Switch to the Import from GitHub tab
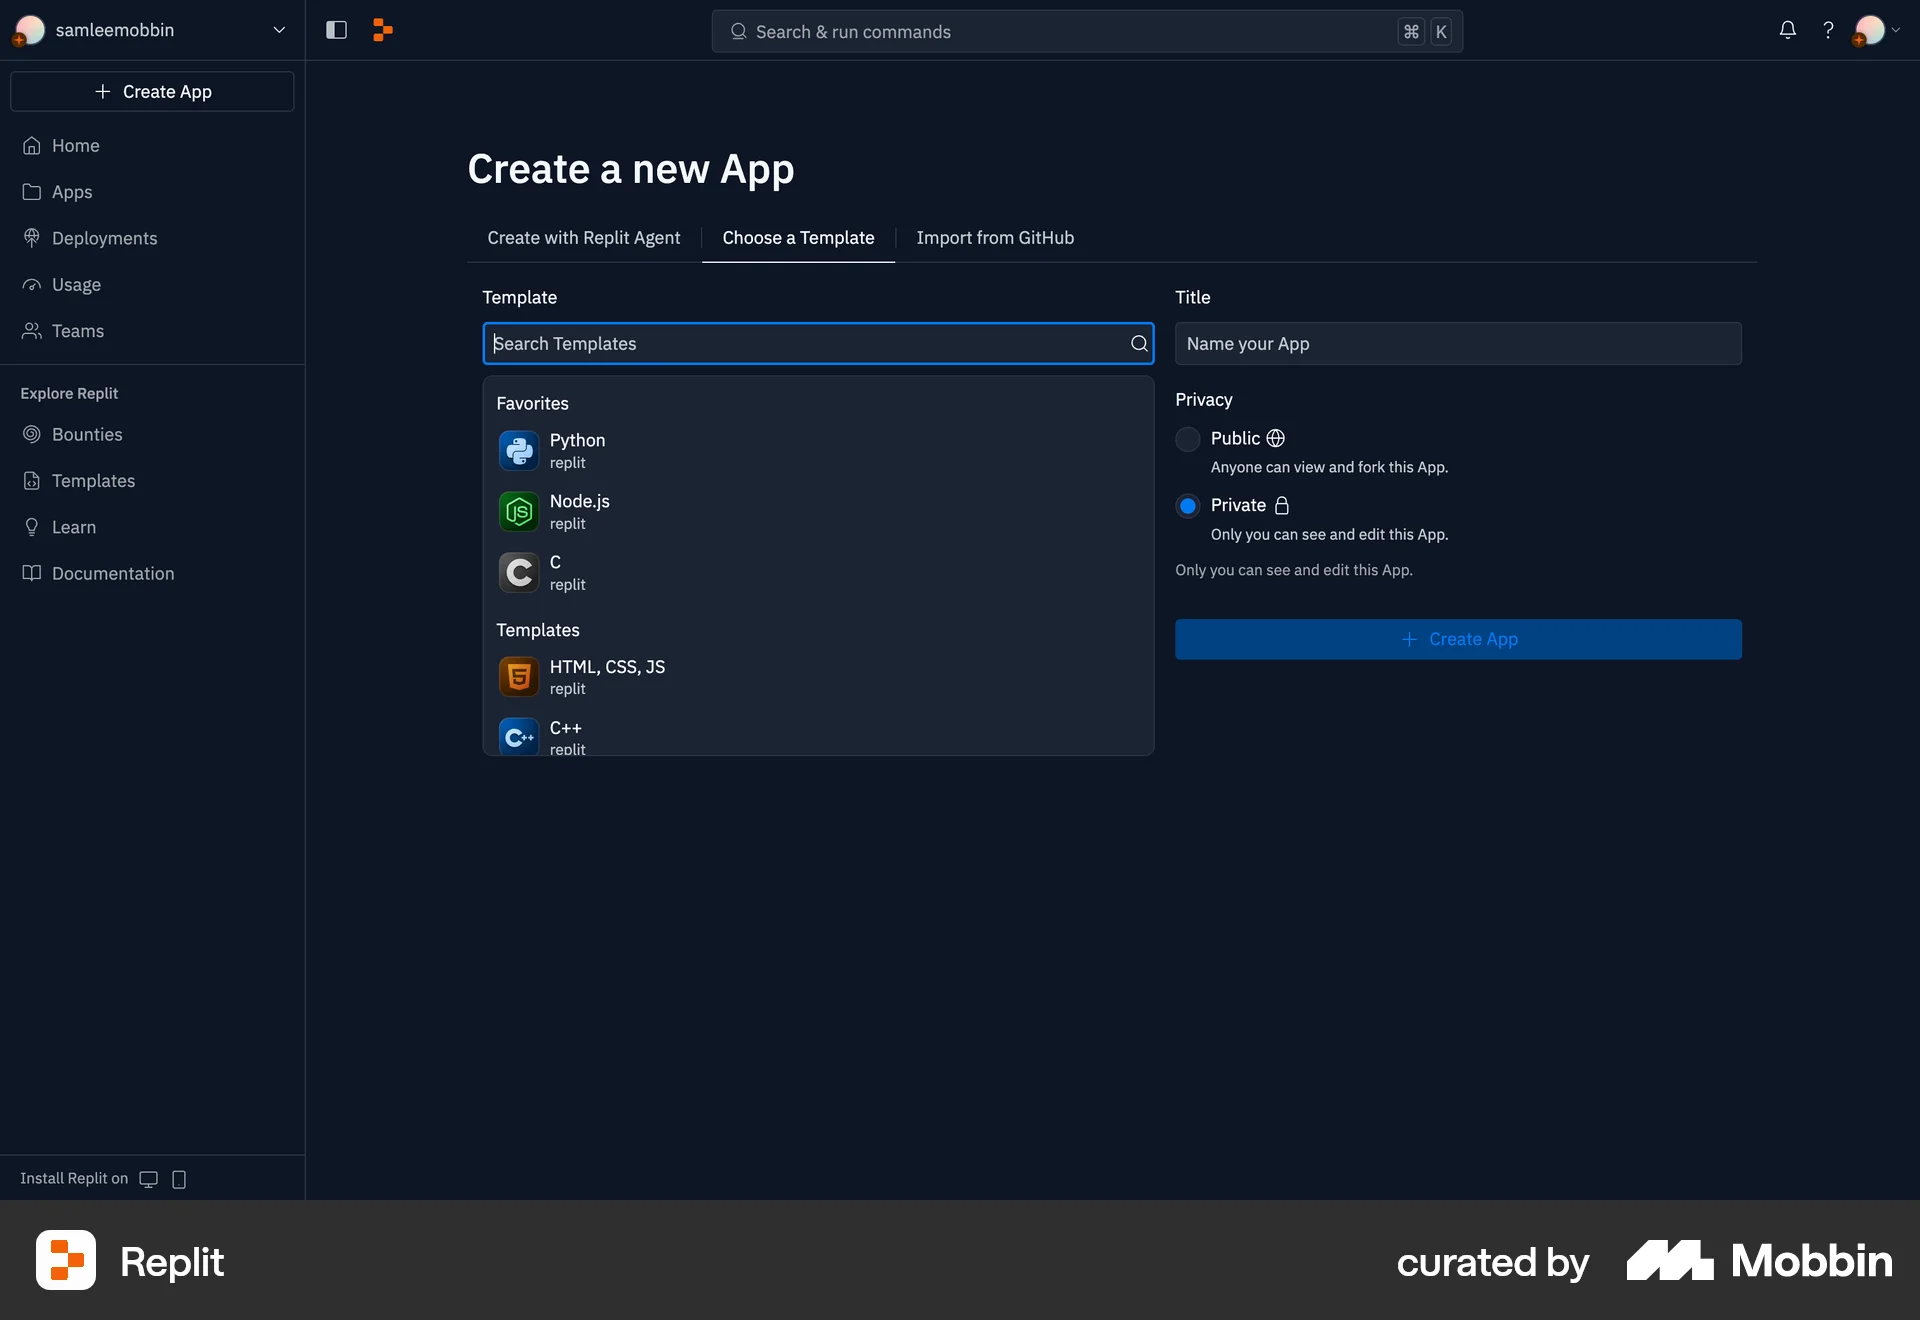This screenshot has height=1320, width=1920. 995,238
